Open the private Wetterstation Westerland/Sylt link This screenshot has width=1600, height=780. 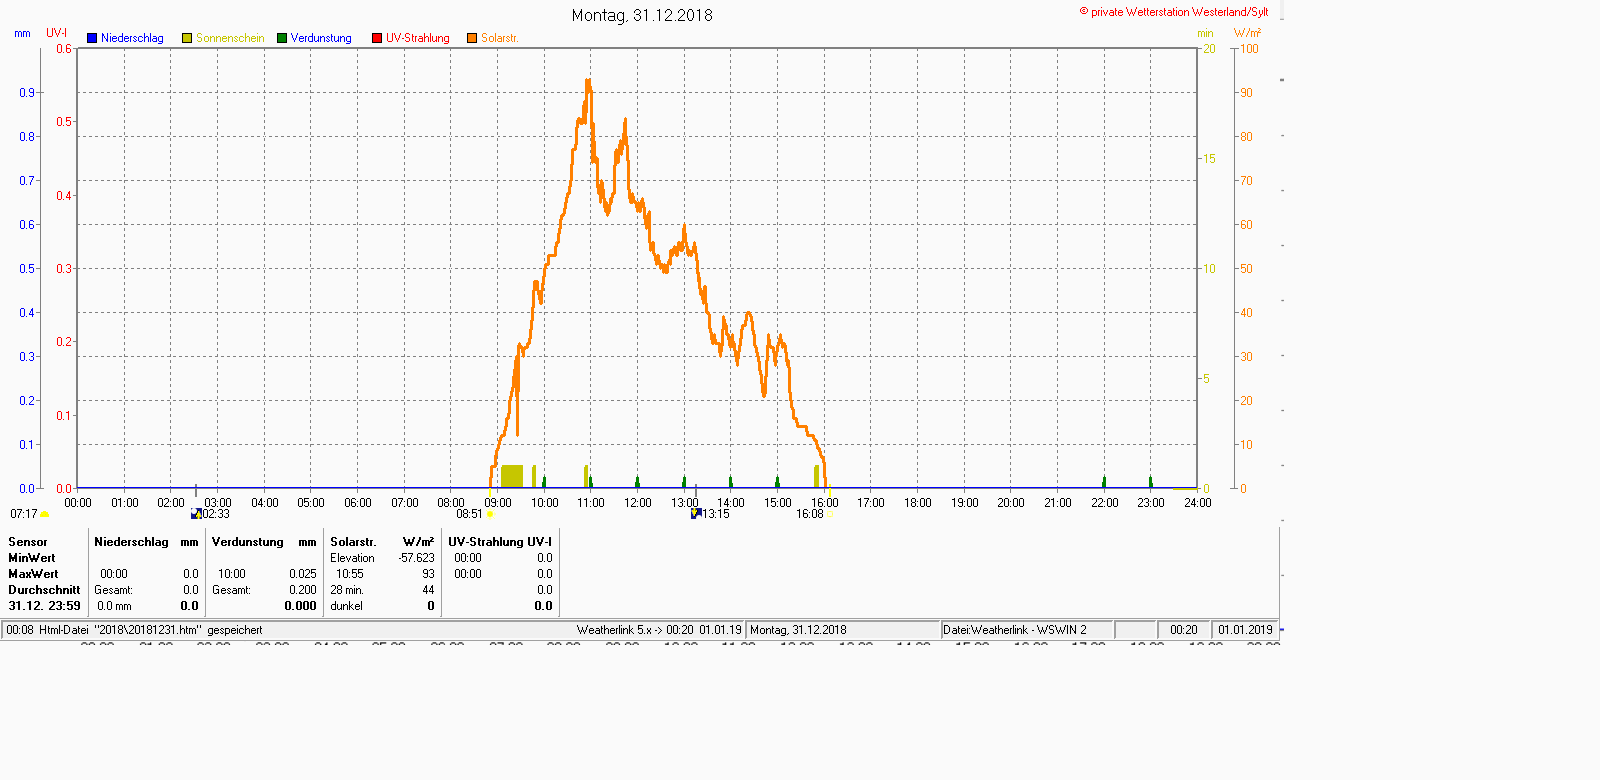point(1174,12)
